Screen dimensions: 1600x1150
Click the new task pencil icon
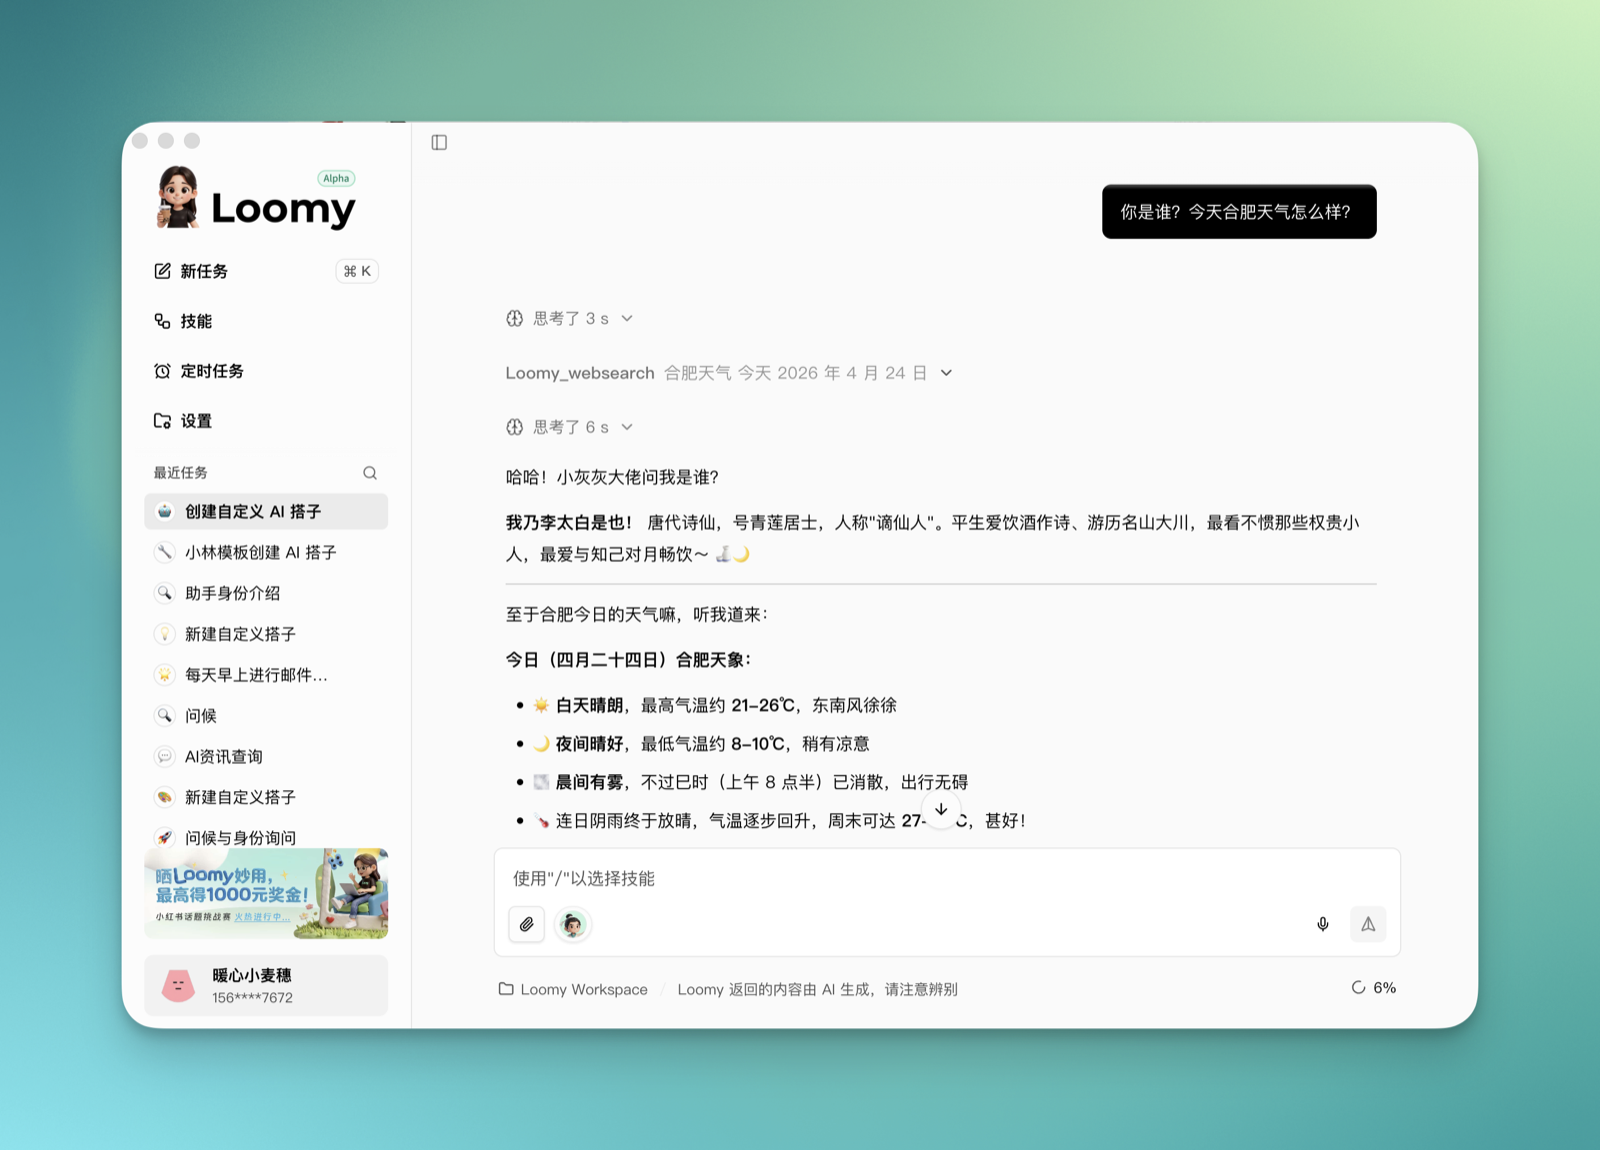pos(162,271)
